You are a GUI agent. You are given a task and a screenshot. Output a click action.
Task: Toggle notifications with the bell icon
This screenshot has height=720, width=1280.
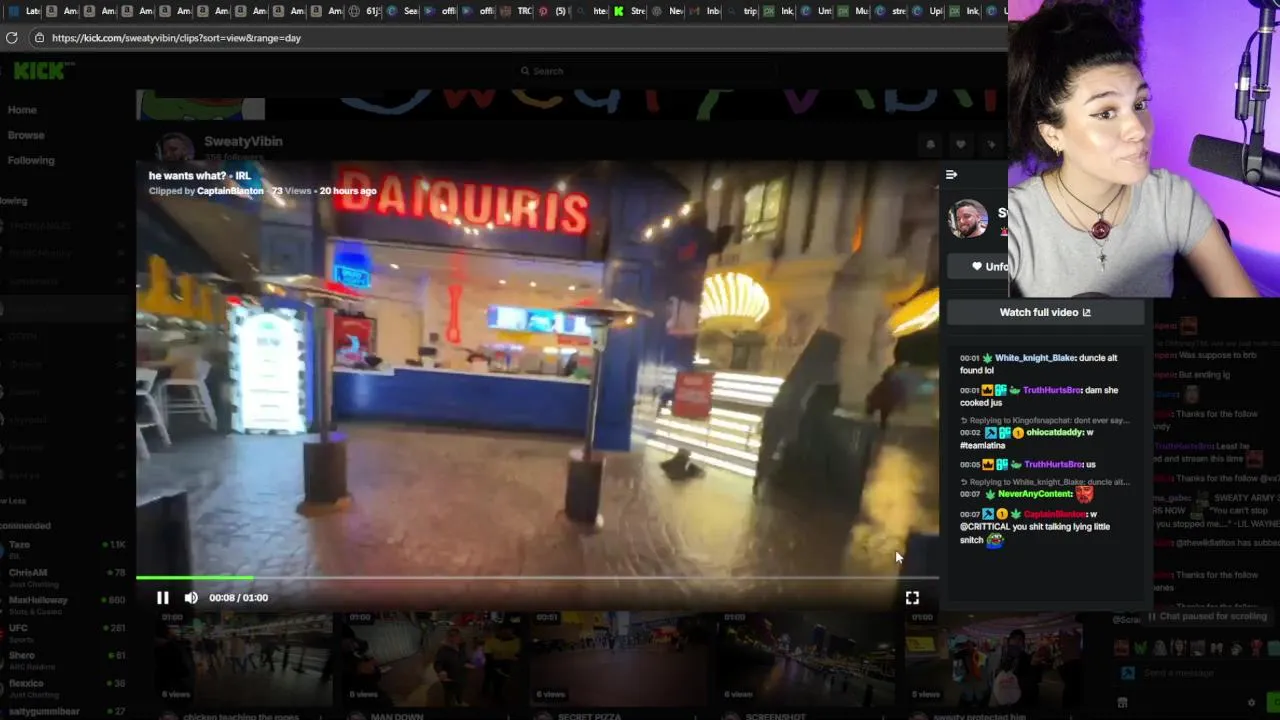(x=930, y=145)
